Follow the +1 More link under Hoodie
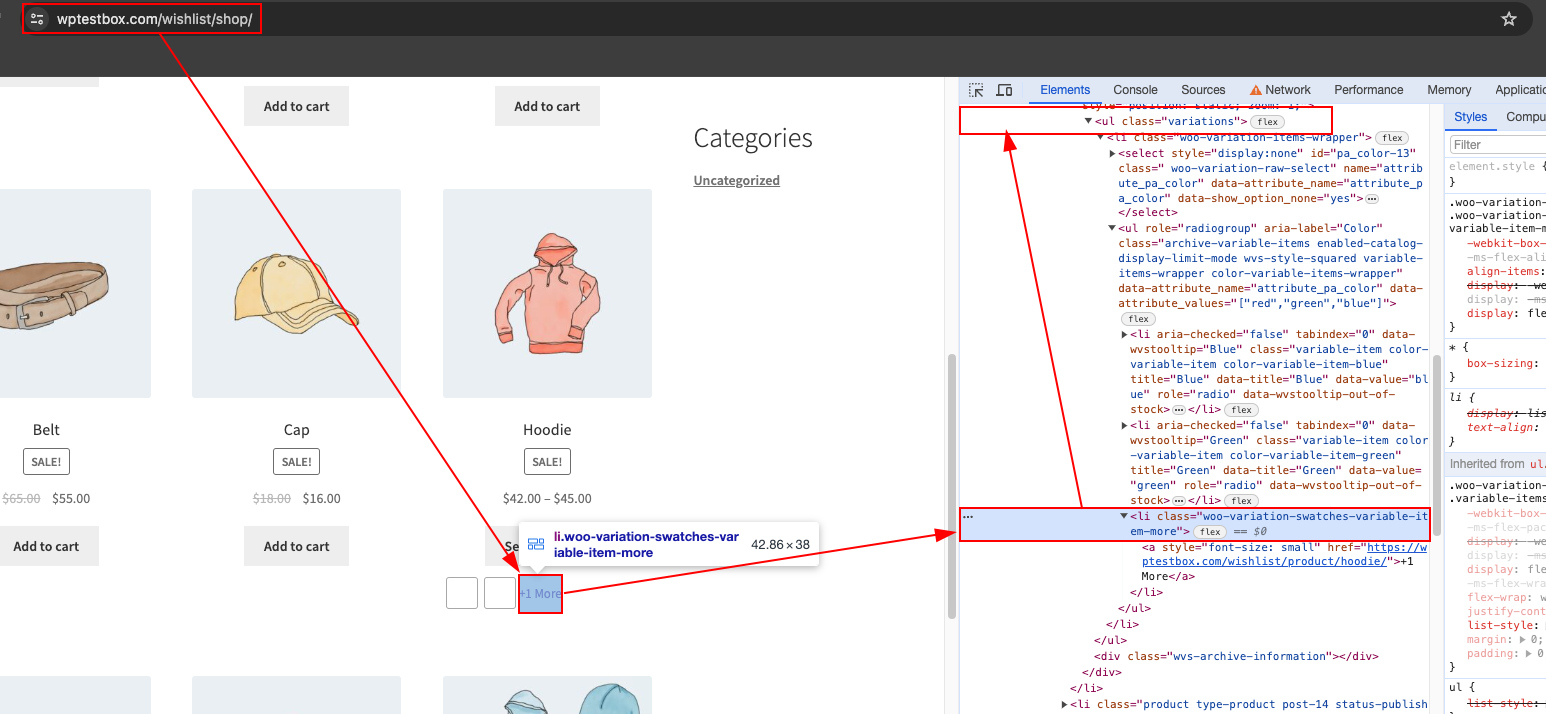The height and width of the screenshot is (714, 1546). click(x=540, y=594)
